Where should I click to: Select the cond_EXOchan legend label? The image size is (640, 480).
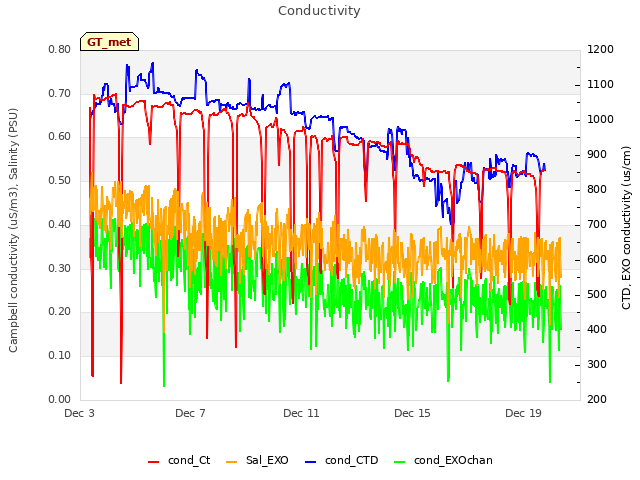(x=453, y=460)
